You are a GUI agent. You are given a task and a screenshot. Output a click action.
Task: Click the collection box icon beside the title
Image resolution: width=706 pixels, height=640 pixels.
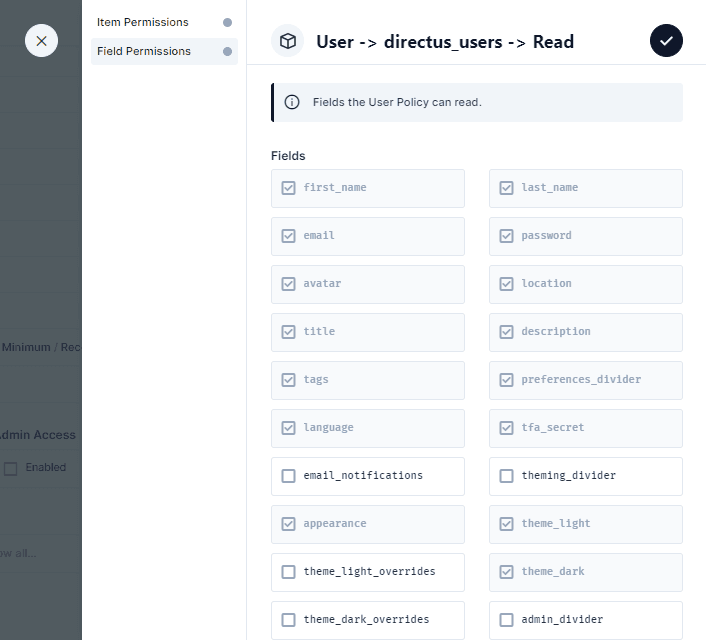288,41
